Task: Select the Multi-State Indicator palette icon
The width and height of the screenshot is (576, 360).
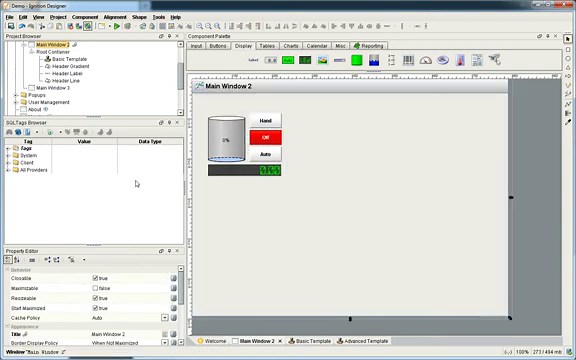Action: tap(288, 60)
